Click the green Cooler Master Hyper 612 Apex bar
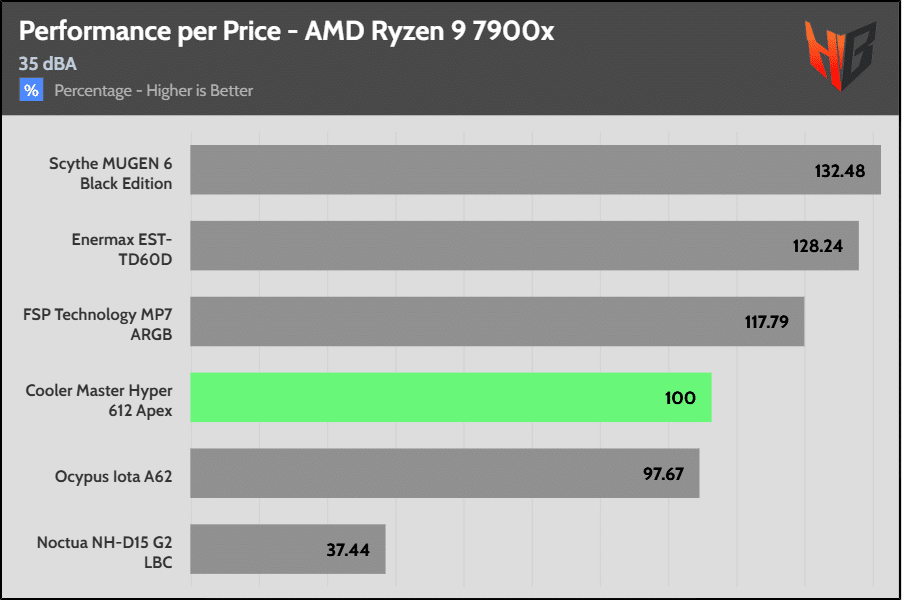Viewport: 902px width, 600px height. point(451,398)
